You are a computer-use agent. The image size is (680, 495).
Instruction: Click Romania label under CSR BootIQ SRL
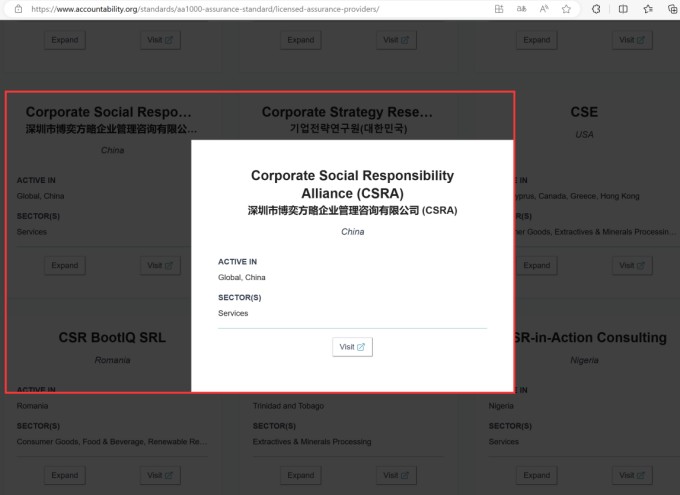point(112,360)
